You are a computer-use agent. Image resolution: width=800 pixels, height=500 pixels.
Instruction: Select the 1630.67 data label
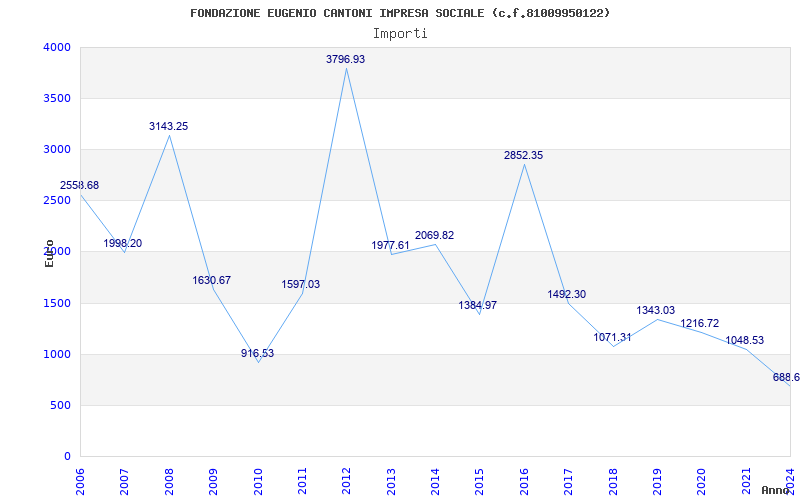coord(212,281)
